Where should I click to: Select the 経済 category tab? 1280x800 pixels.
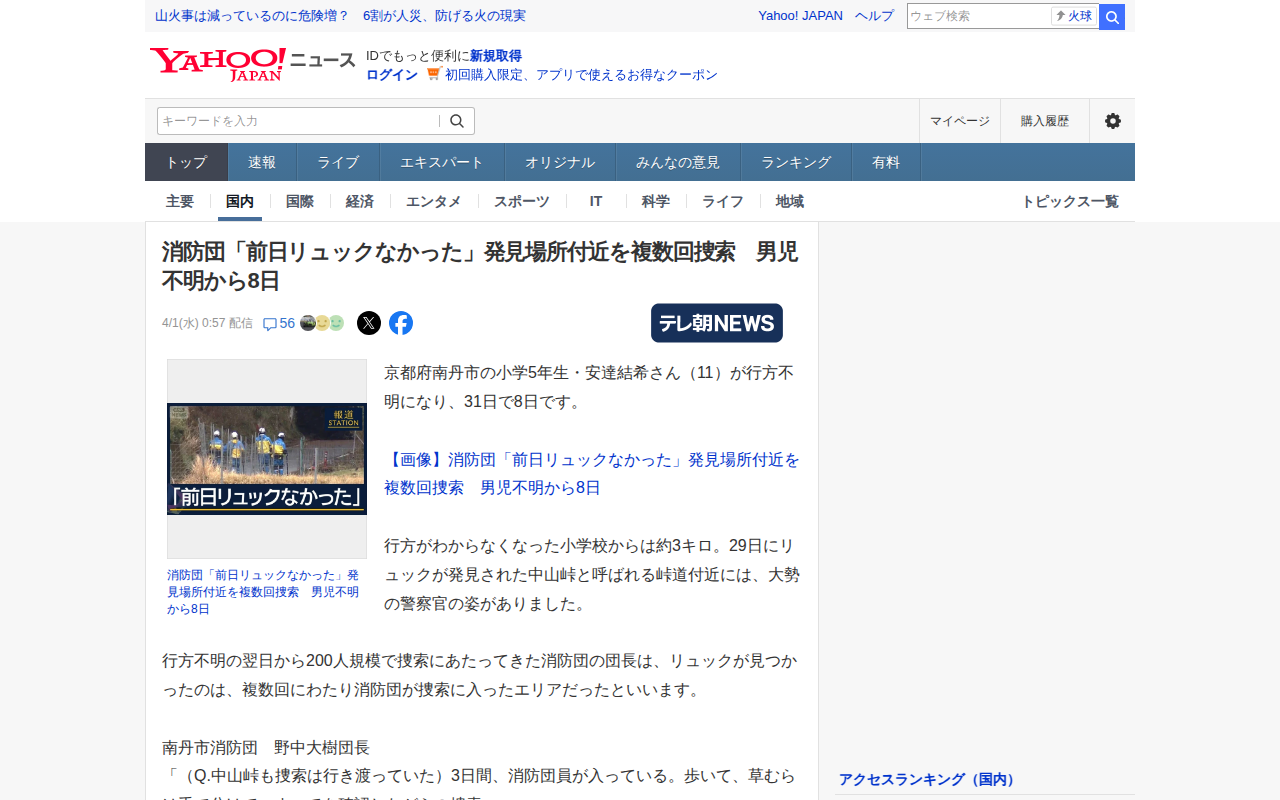[x=360, y=201]
